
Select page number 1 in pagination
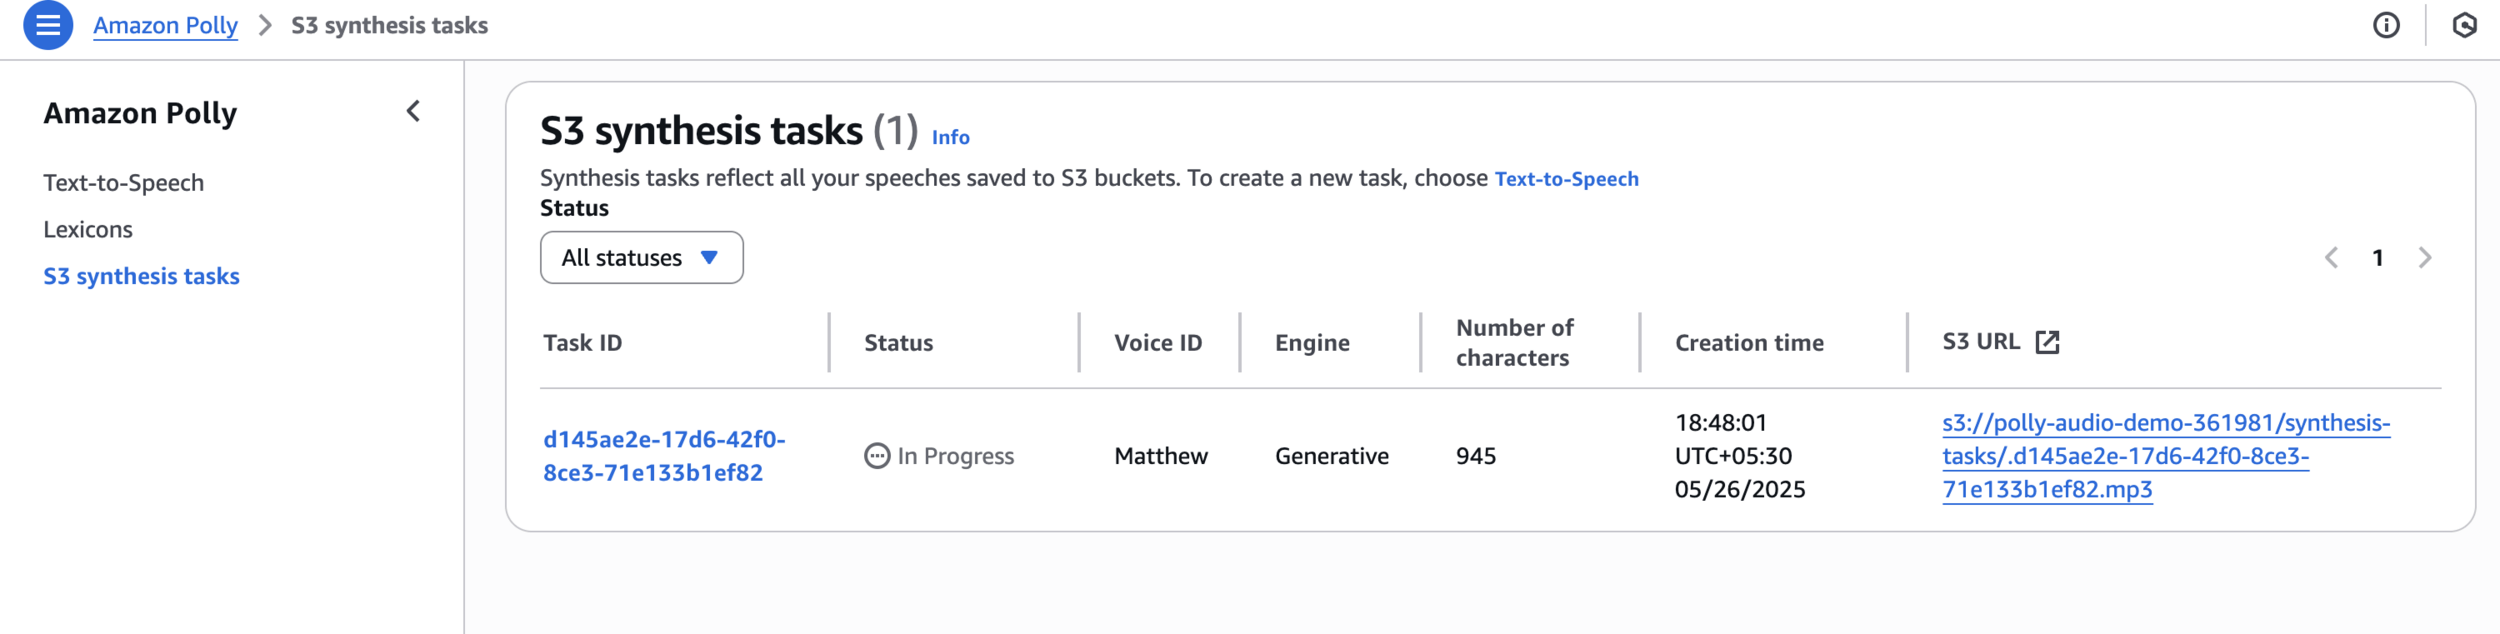tap(2378, 258)
